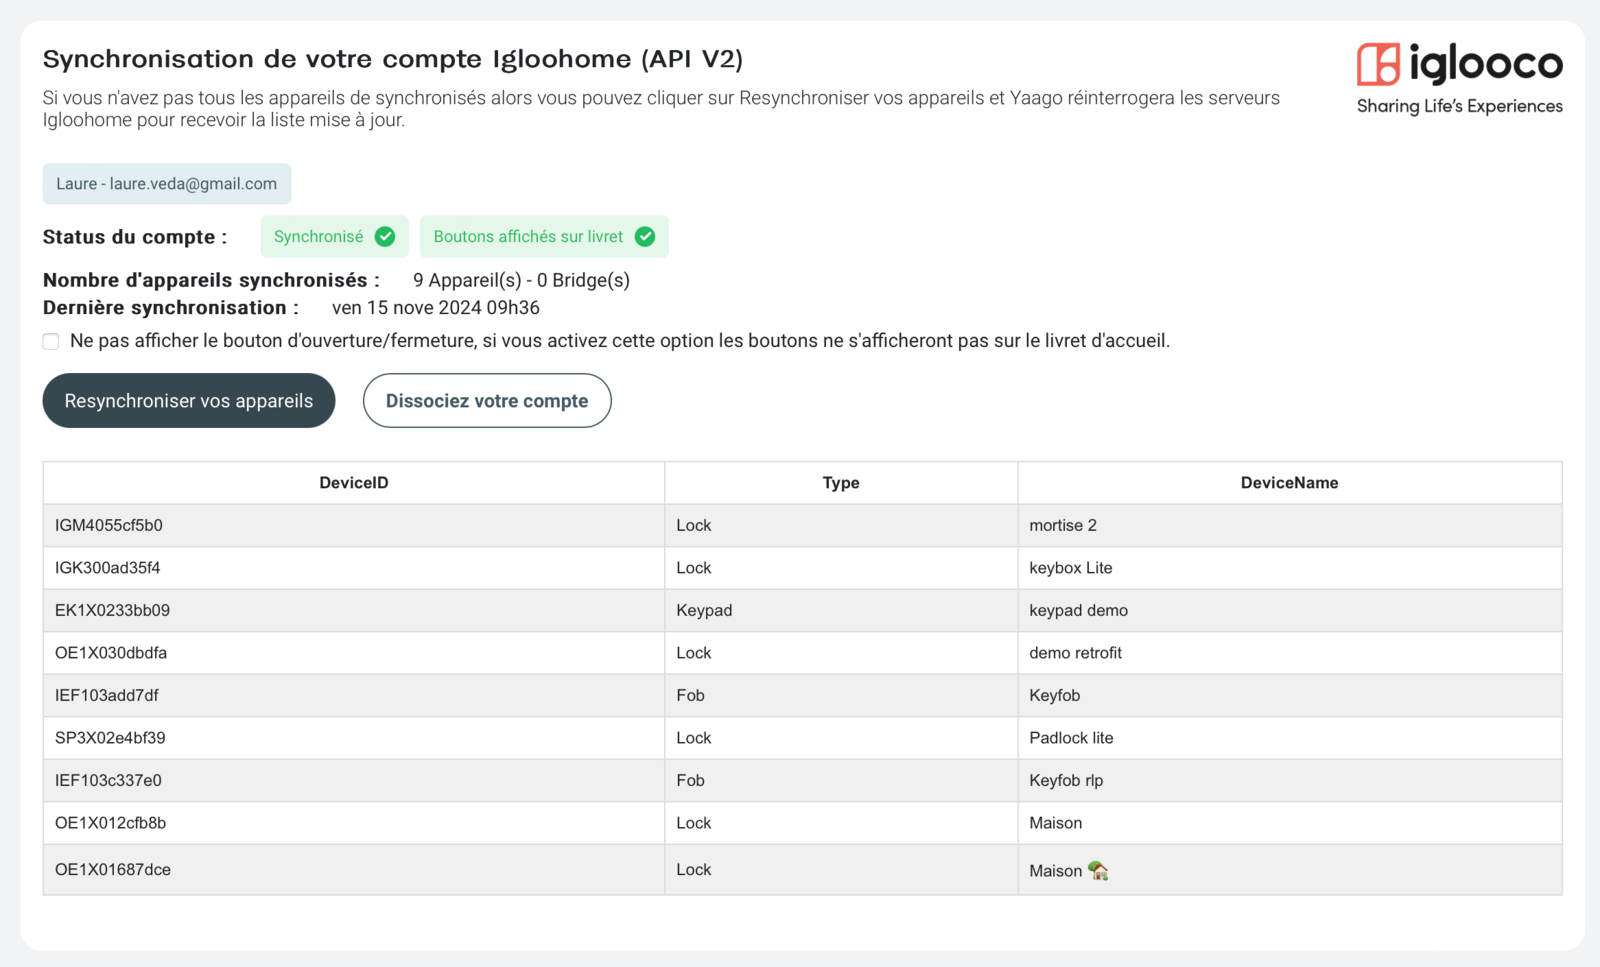Click the Type column header
1600x967 pixels.
pos(841,483)
